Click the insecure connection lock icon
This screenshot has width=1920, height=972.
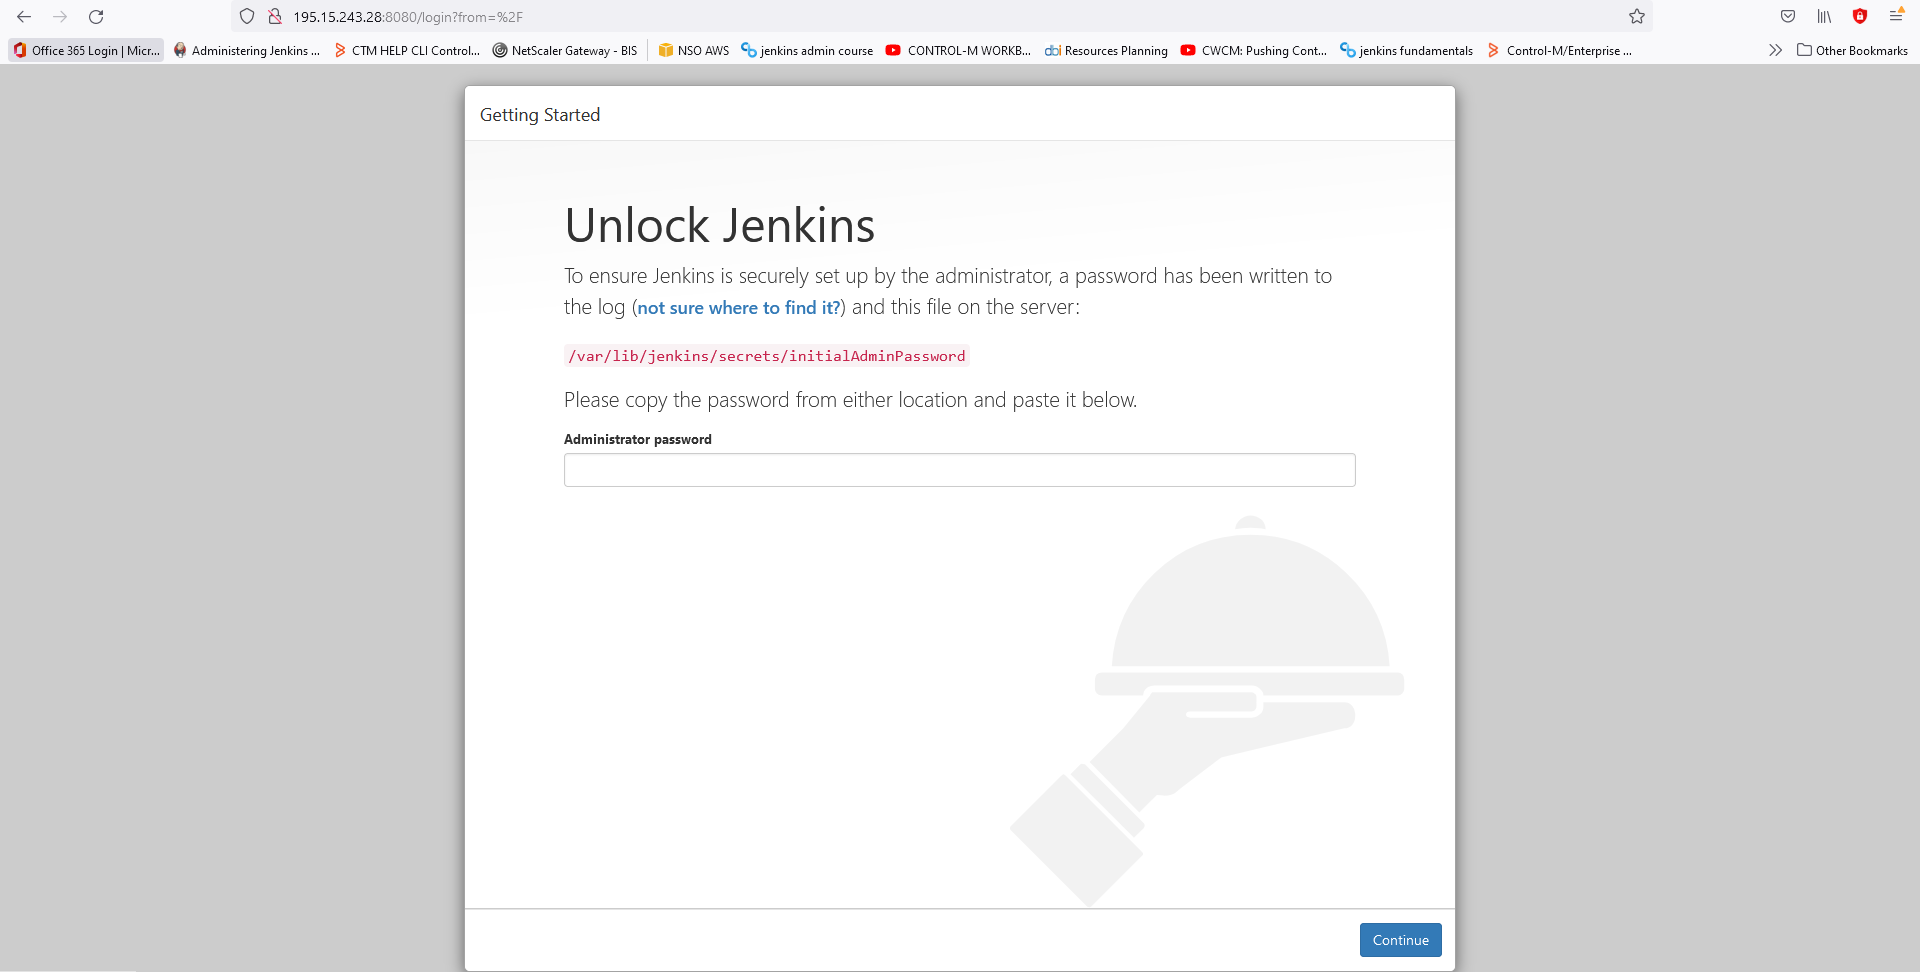(x=274, y=17)
